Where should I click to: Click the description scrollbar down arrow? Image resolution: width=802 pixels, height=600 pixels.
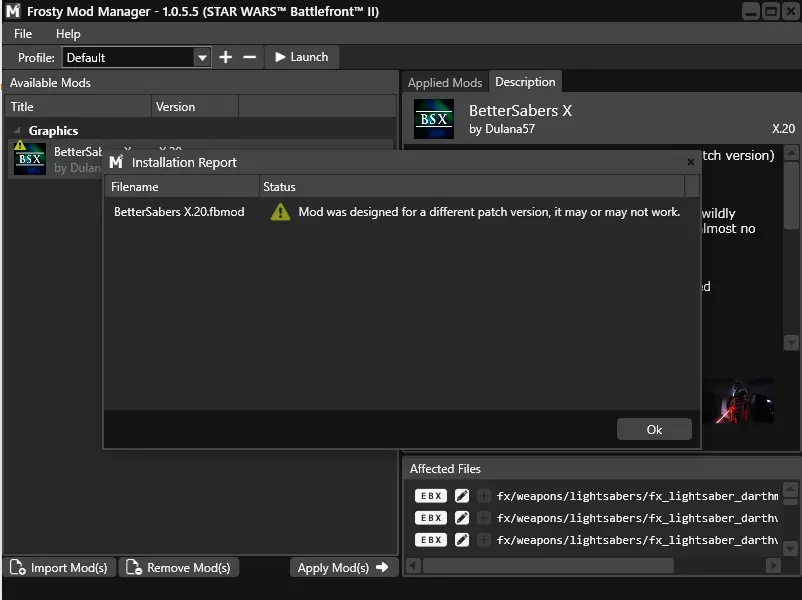point(791,342)
